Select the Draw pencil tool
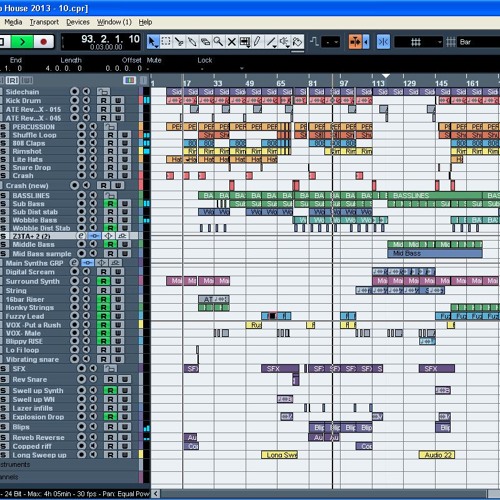Screen dimensions: 500x500 tap(257, 42)
